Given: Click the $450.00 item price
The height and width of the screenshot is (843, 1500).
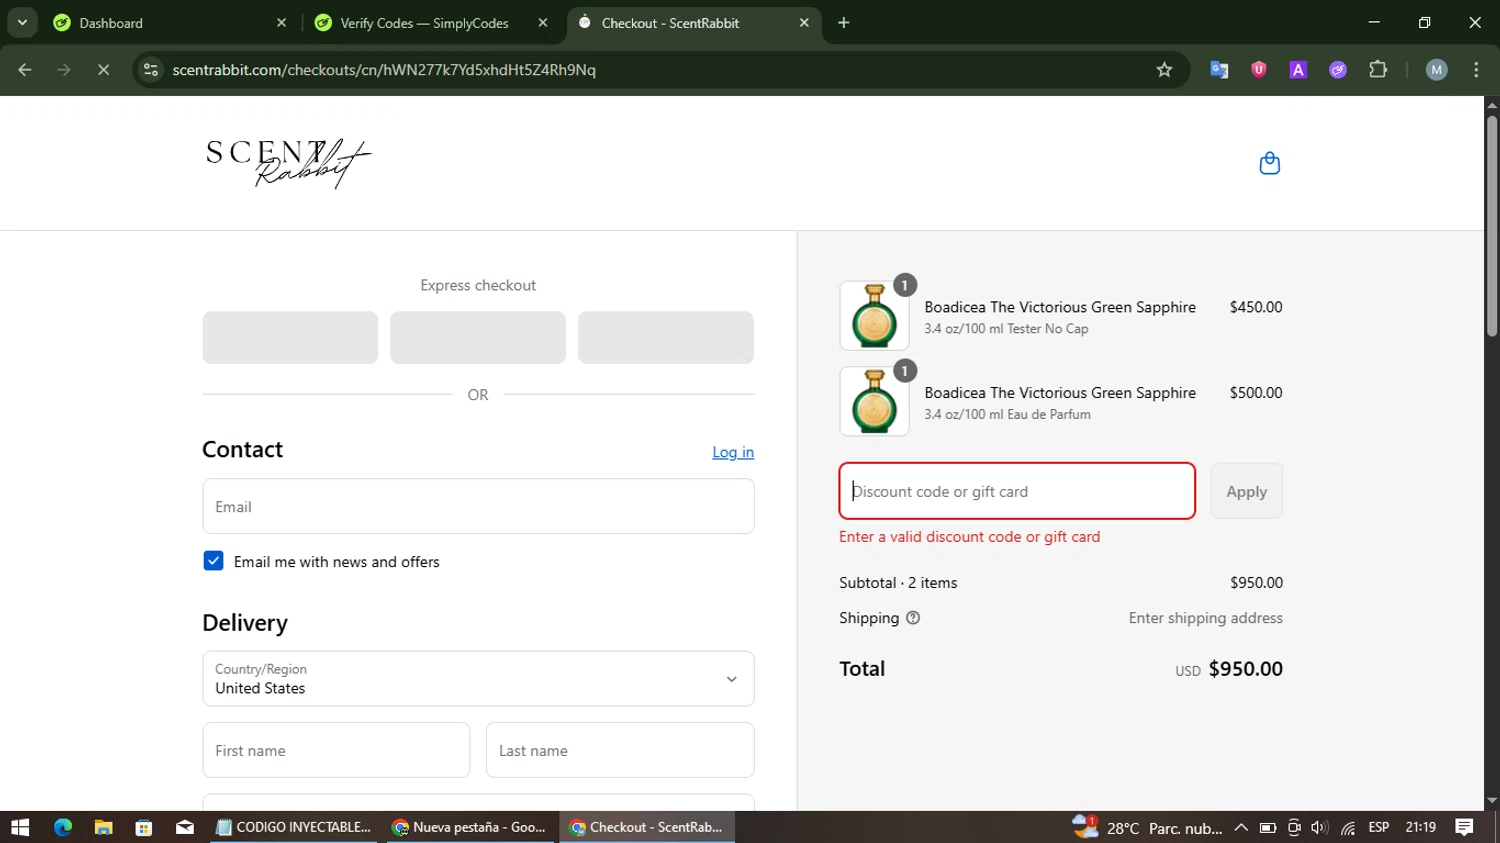Looking at the screenshot, I should tap(1256, 307).
